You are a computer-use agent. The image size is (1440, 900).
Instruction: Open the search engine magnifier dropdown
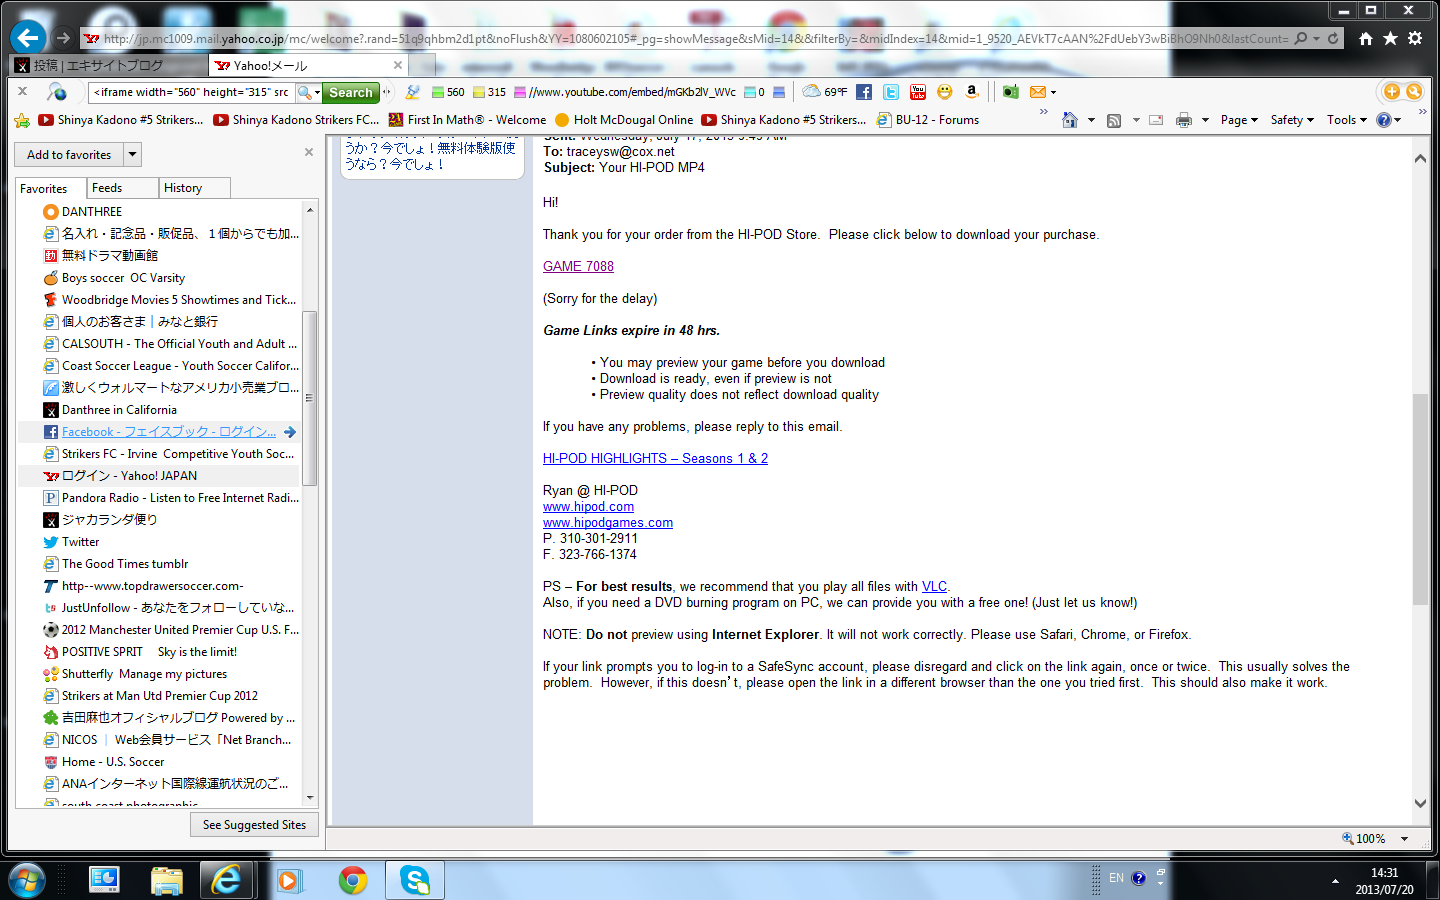pos(309,92)
